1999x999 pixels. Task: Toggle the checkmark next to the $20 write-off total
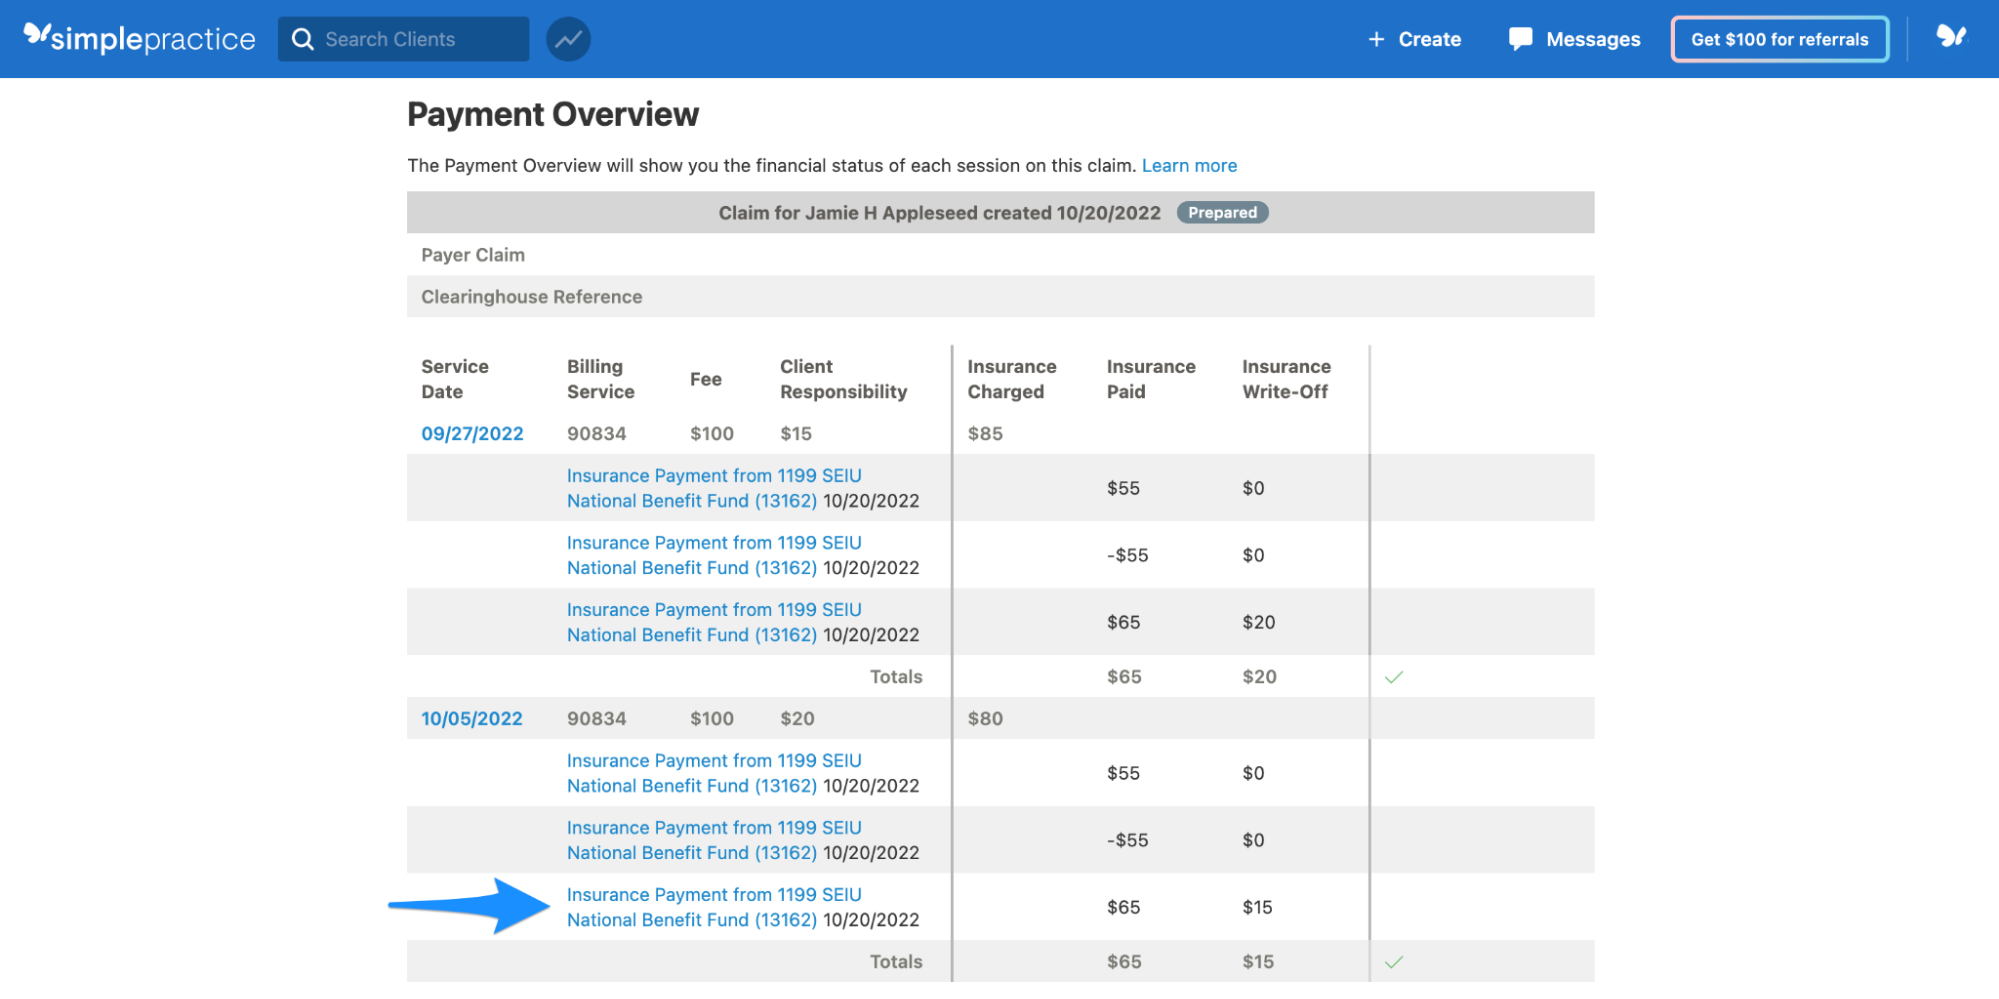(1394, 676)
